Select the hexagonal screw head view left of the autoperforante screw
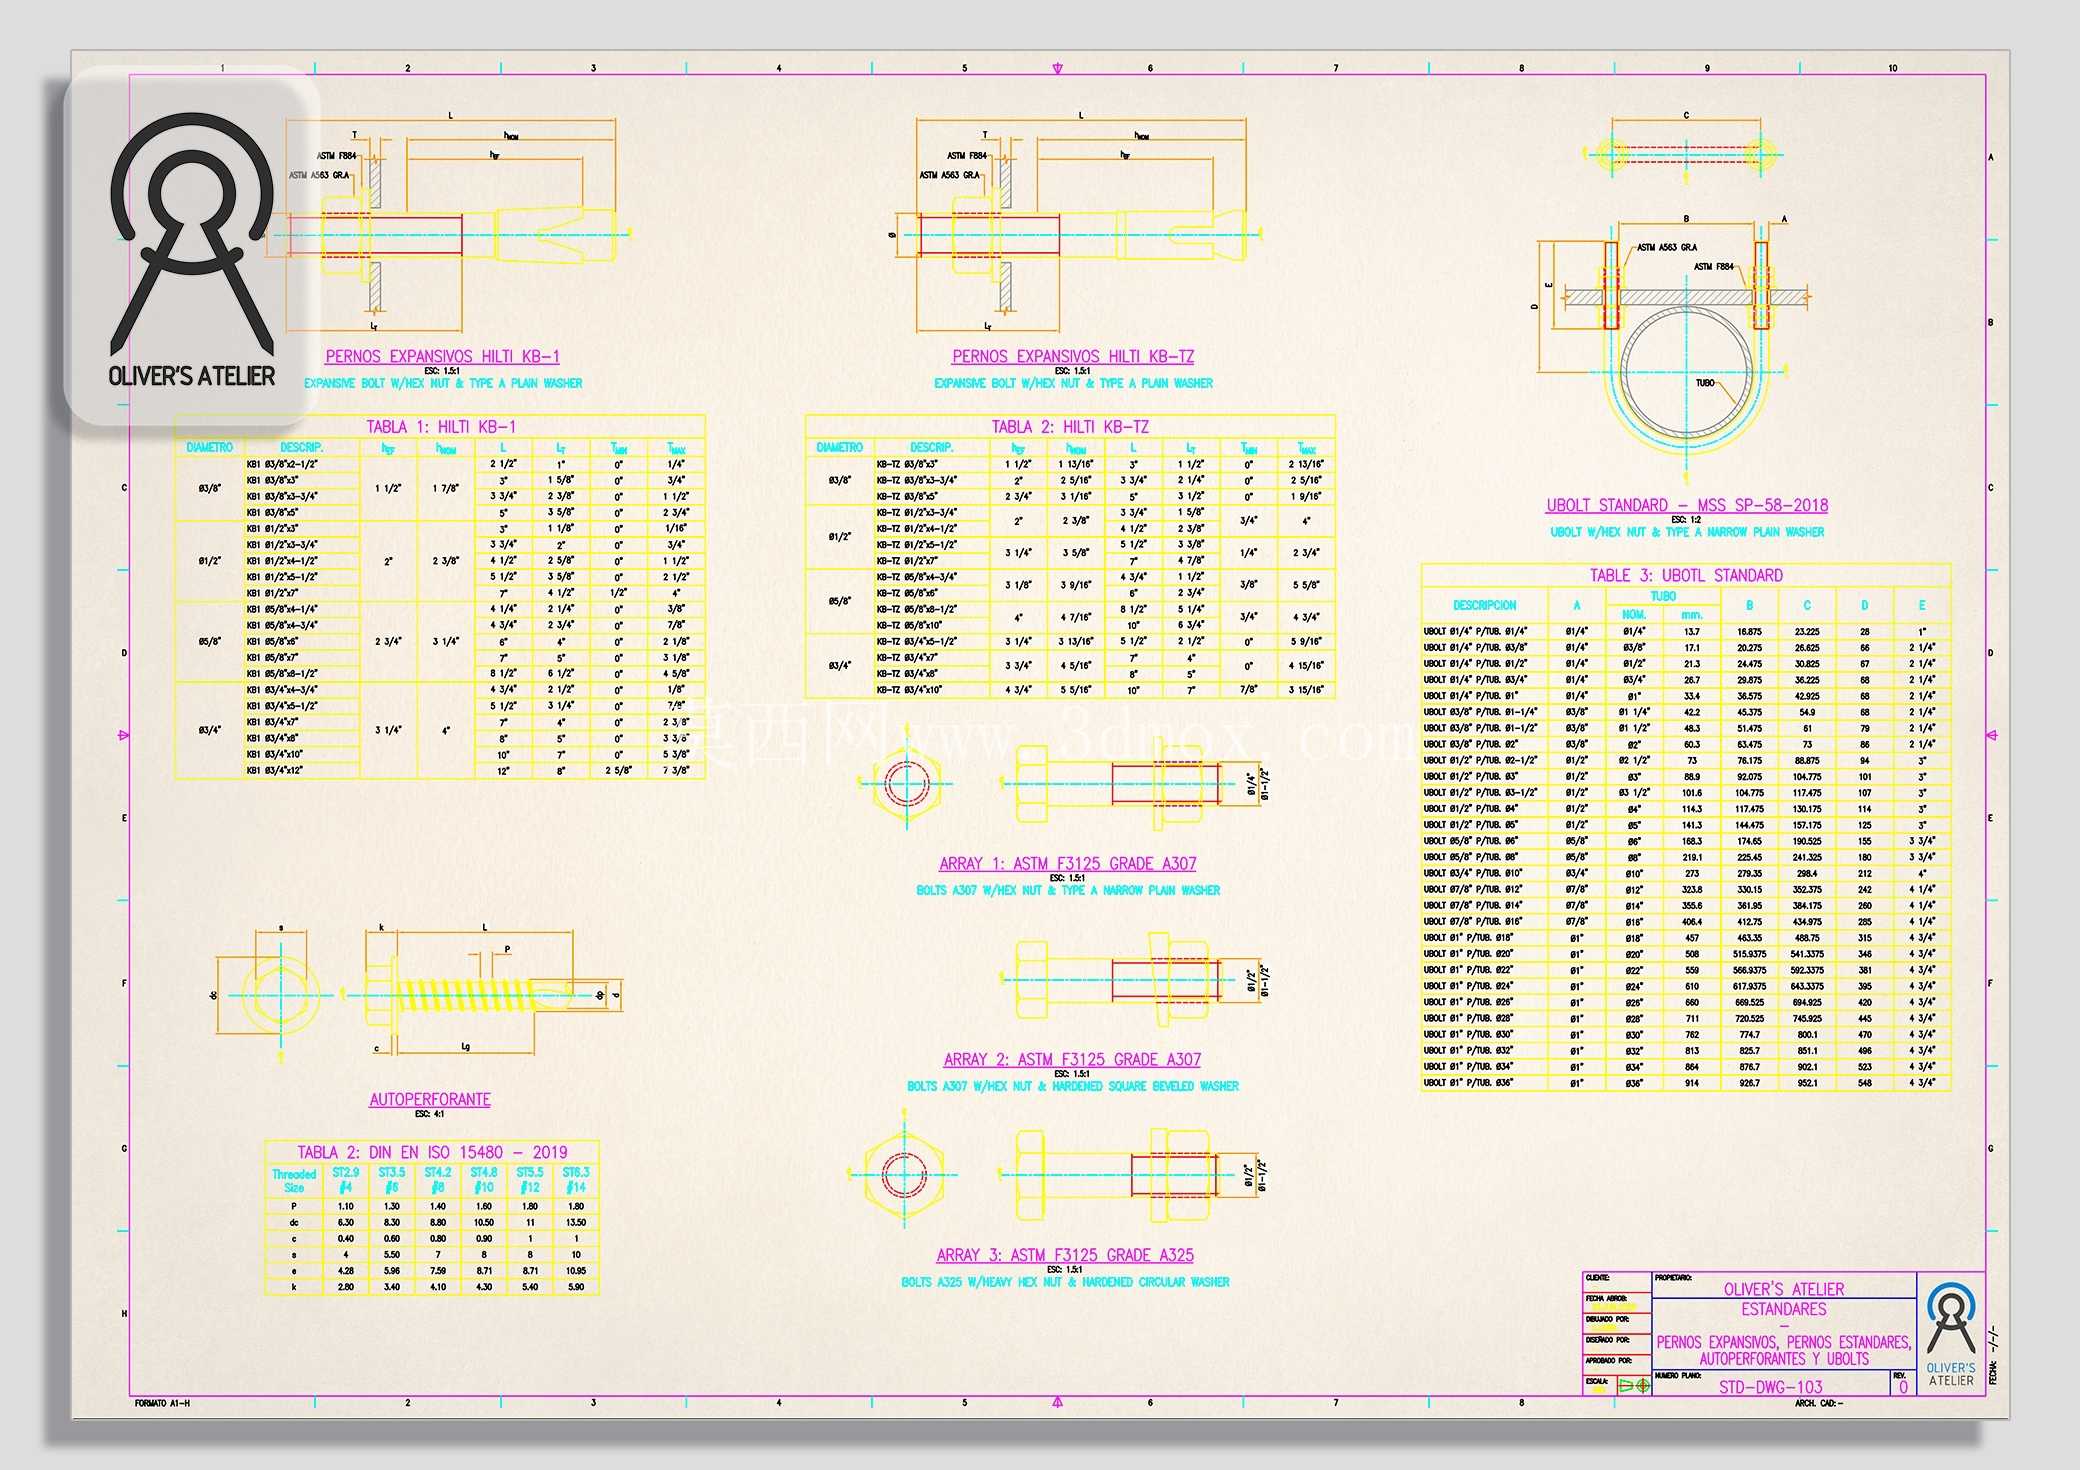 (281, 995)
